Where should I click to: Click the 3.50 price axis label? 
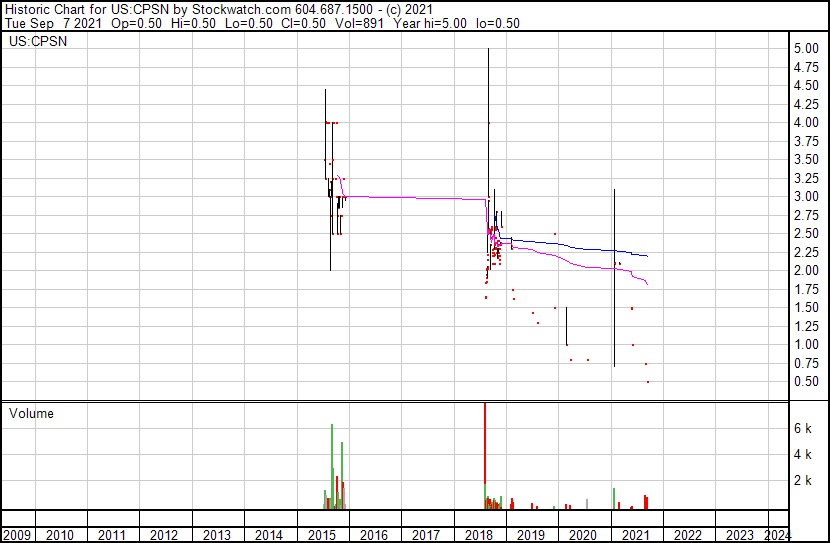tap(806, 160)
